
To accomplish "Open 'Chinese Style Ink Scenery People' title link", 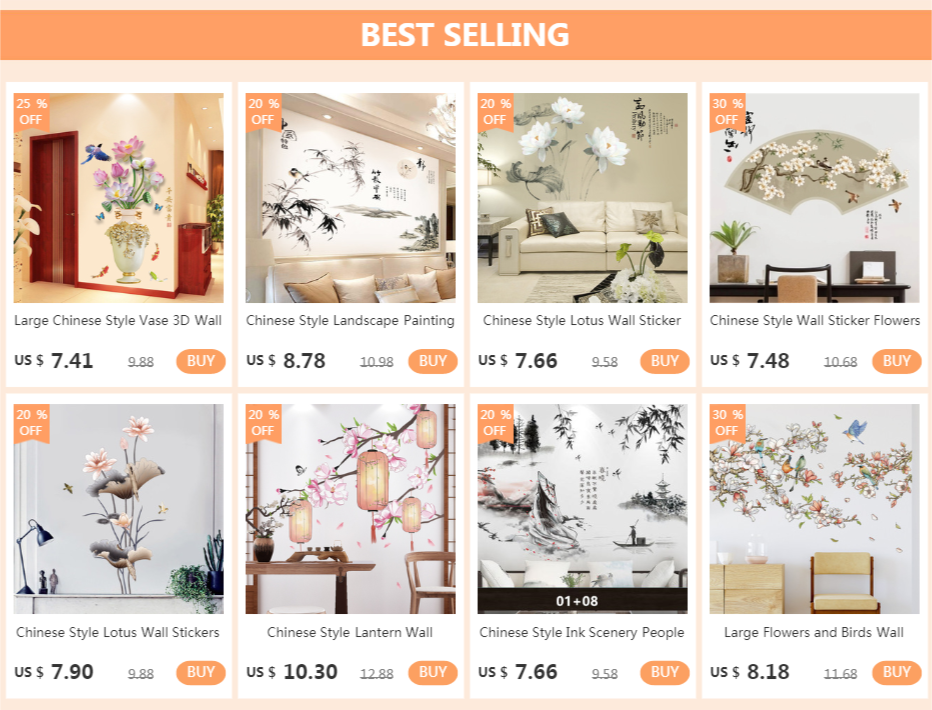I will click(582, 633).
